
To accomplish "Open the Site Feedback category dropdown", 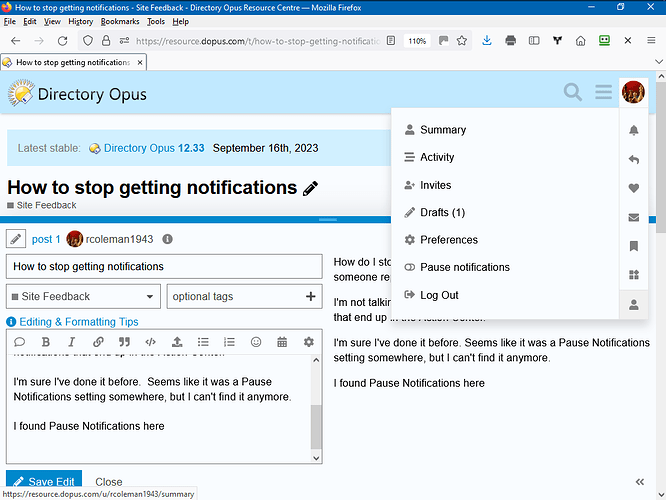I will coord(83,296).
